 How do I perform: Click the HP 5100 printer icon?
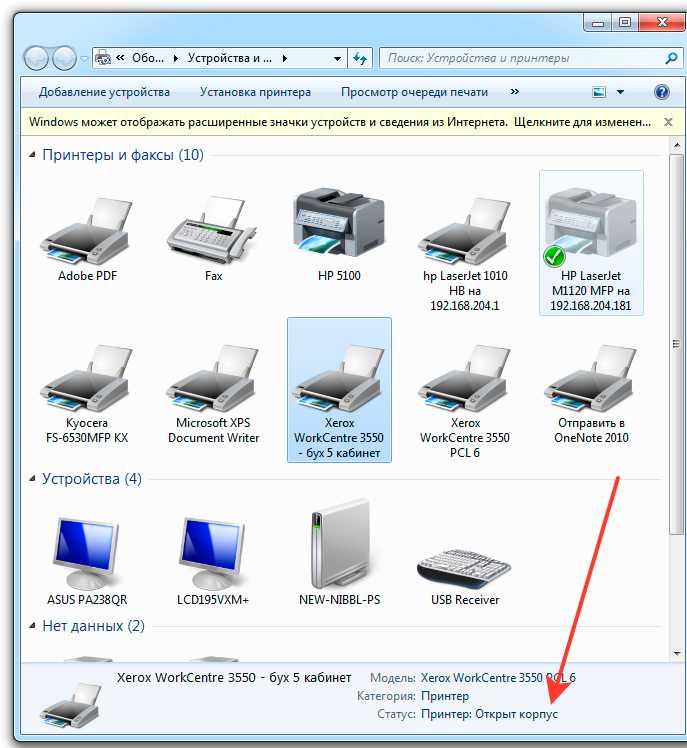coord(338,227)
